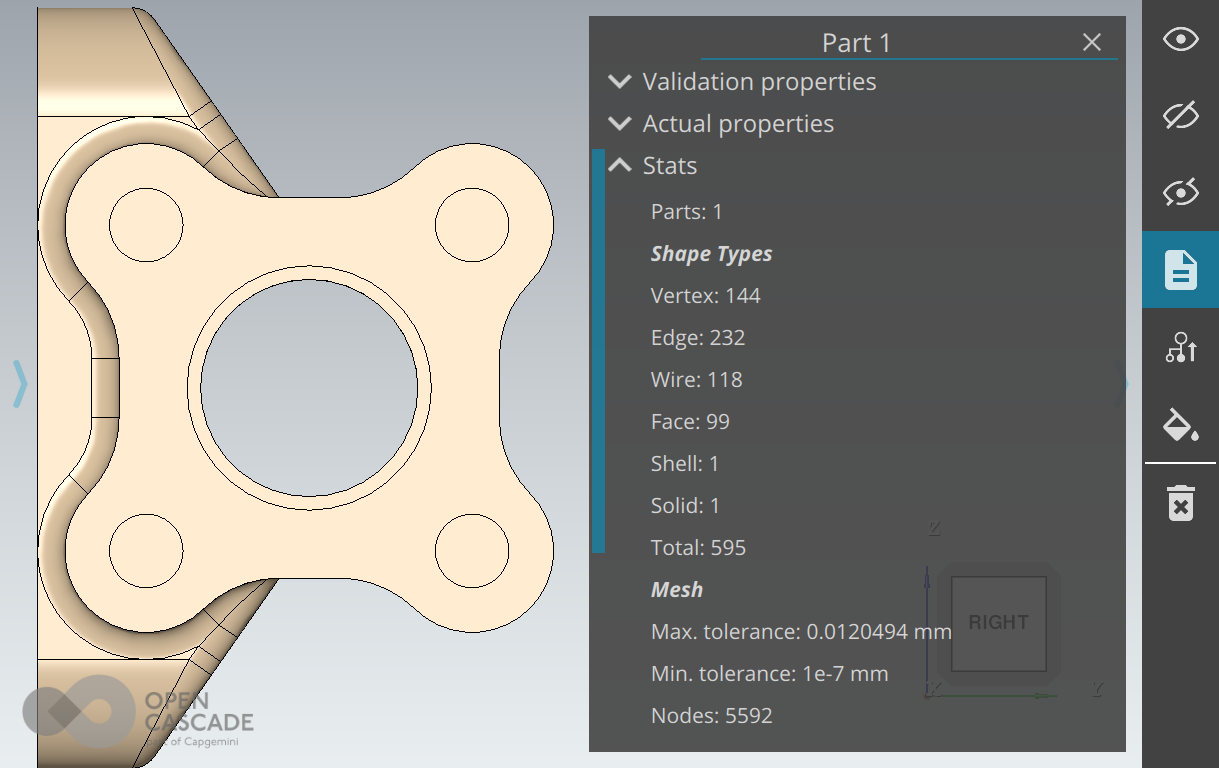Open left side panel with blue arrow
The height and width of the screenshot is (768, 1219).
tap(19, 384)
